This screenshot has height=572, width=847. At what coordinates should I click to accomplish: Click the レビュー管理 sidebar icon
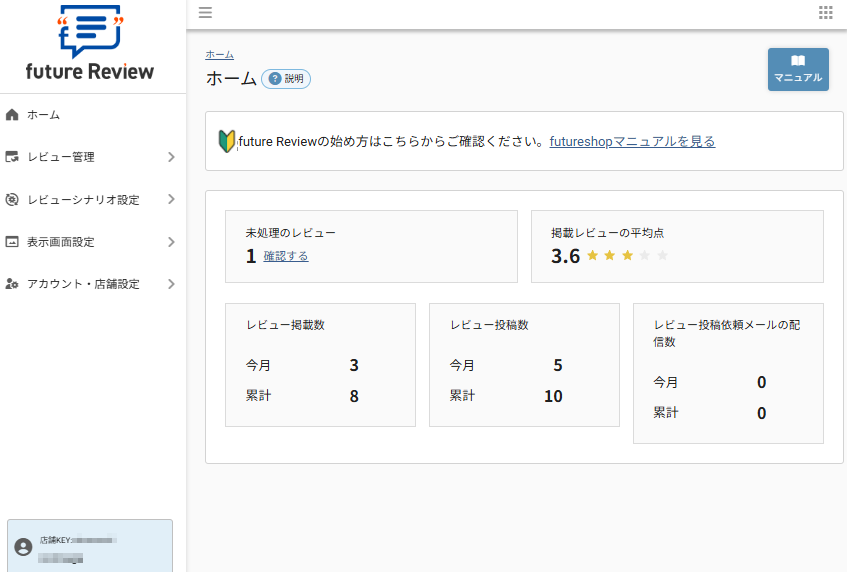pos(12,157)
